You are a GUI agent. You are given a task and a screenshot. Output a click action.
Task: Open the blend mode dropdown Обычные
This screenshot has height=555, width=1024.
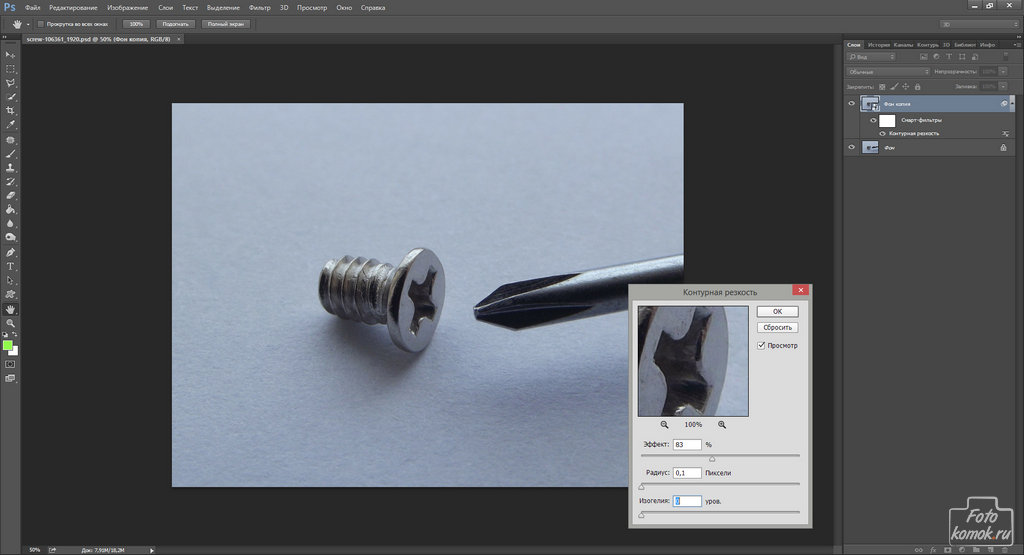(888, 72)
